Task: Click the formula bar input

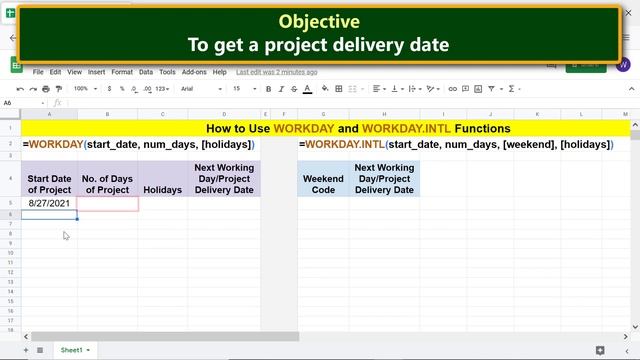Action: [351, 103]
